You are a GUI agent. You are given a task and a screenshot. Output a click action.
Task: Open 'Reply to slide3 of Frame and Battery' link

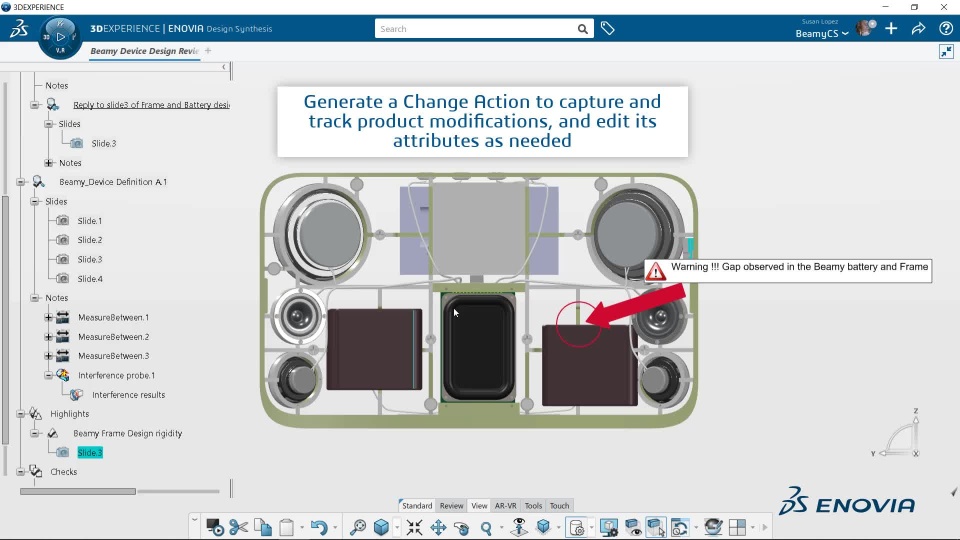151,105
